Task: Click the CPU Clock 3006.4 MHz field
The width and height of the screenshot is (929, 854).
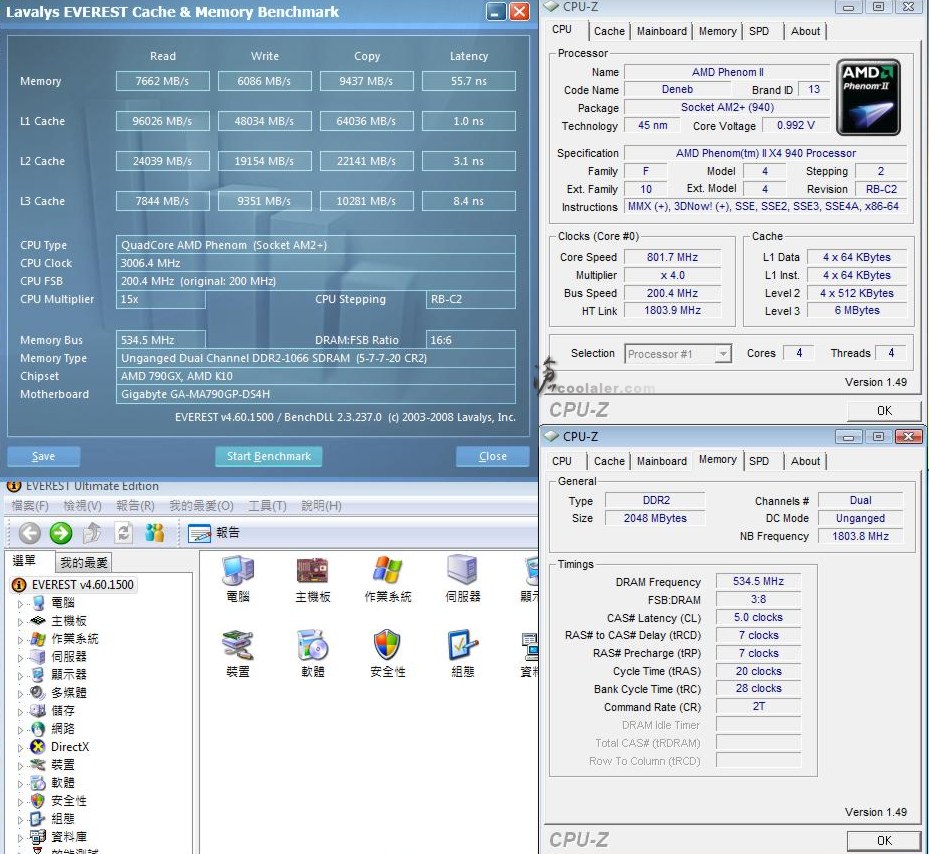Action: (316, 263)
